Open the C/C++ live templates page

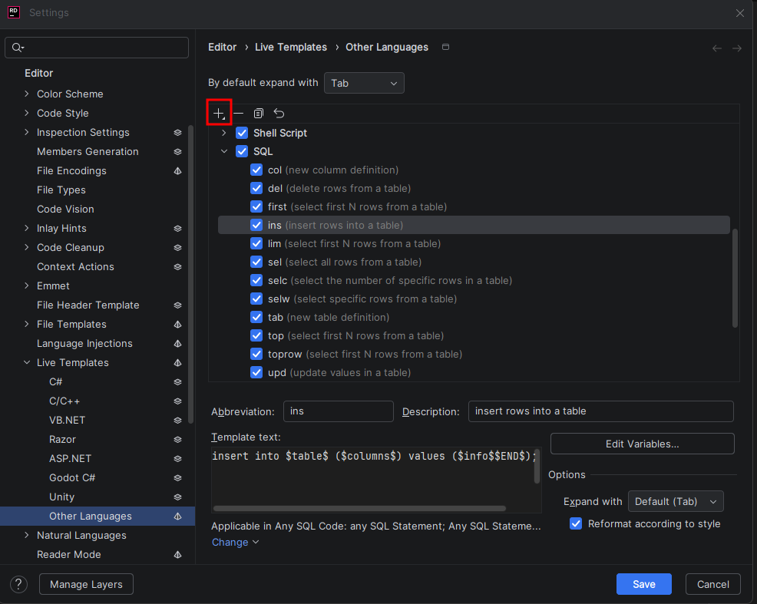[64, 401]
